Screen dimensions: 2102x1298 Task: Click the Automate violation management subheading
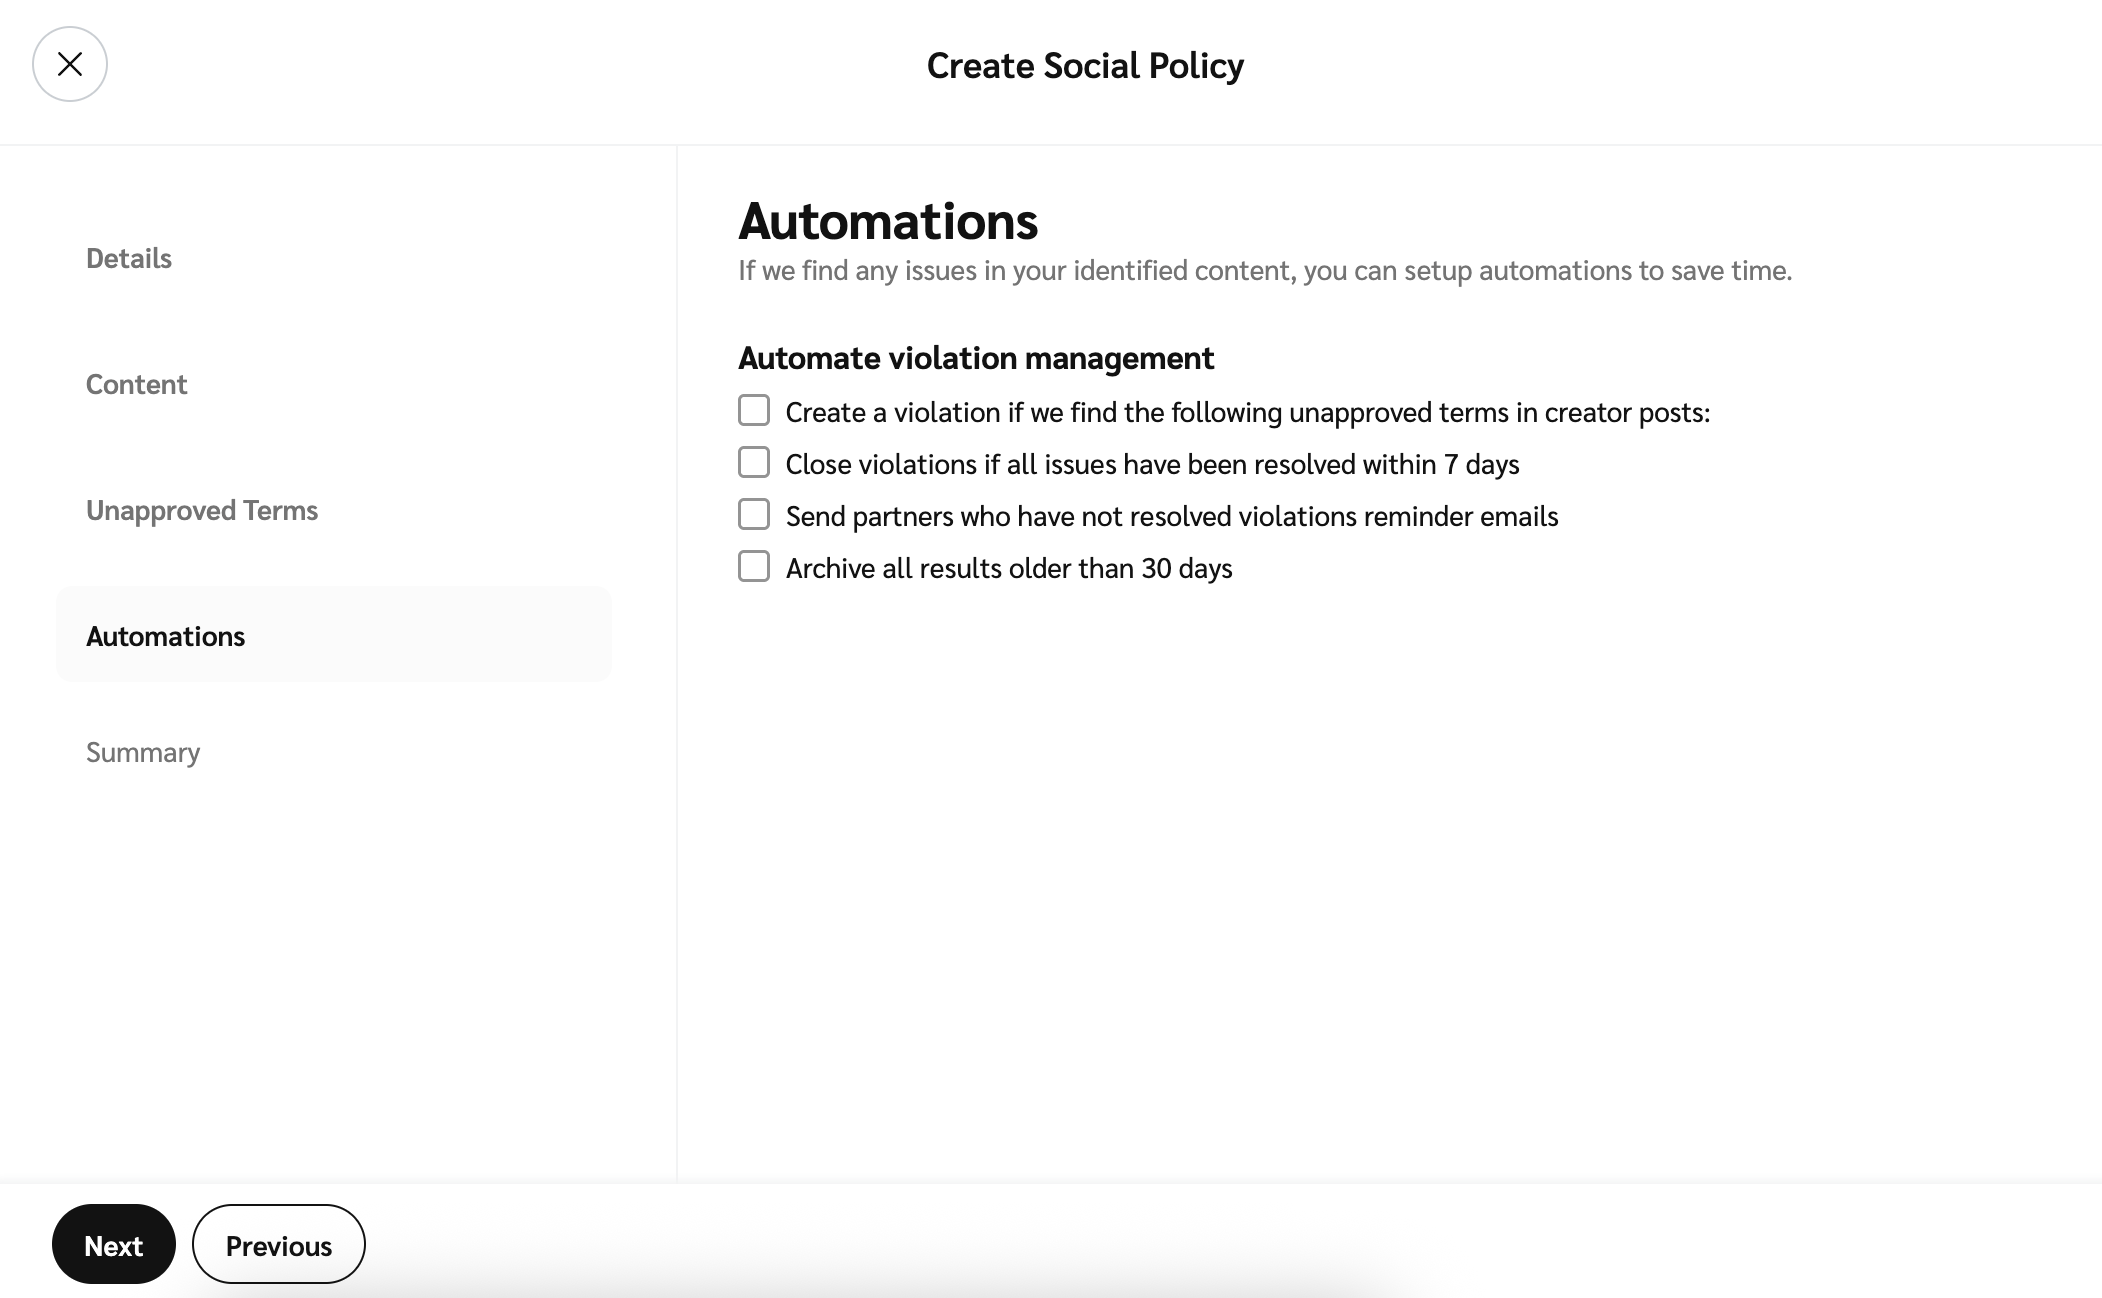(976, 358)
